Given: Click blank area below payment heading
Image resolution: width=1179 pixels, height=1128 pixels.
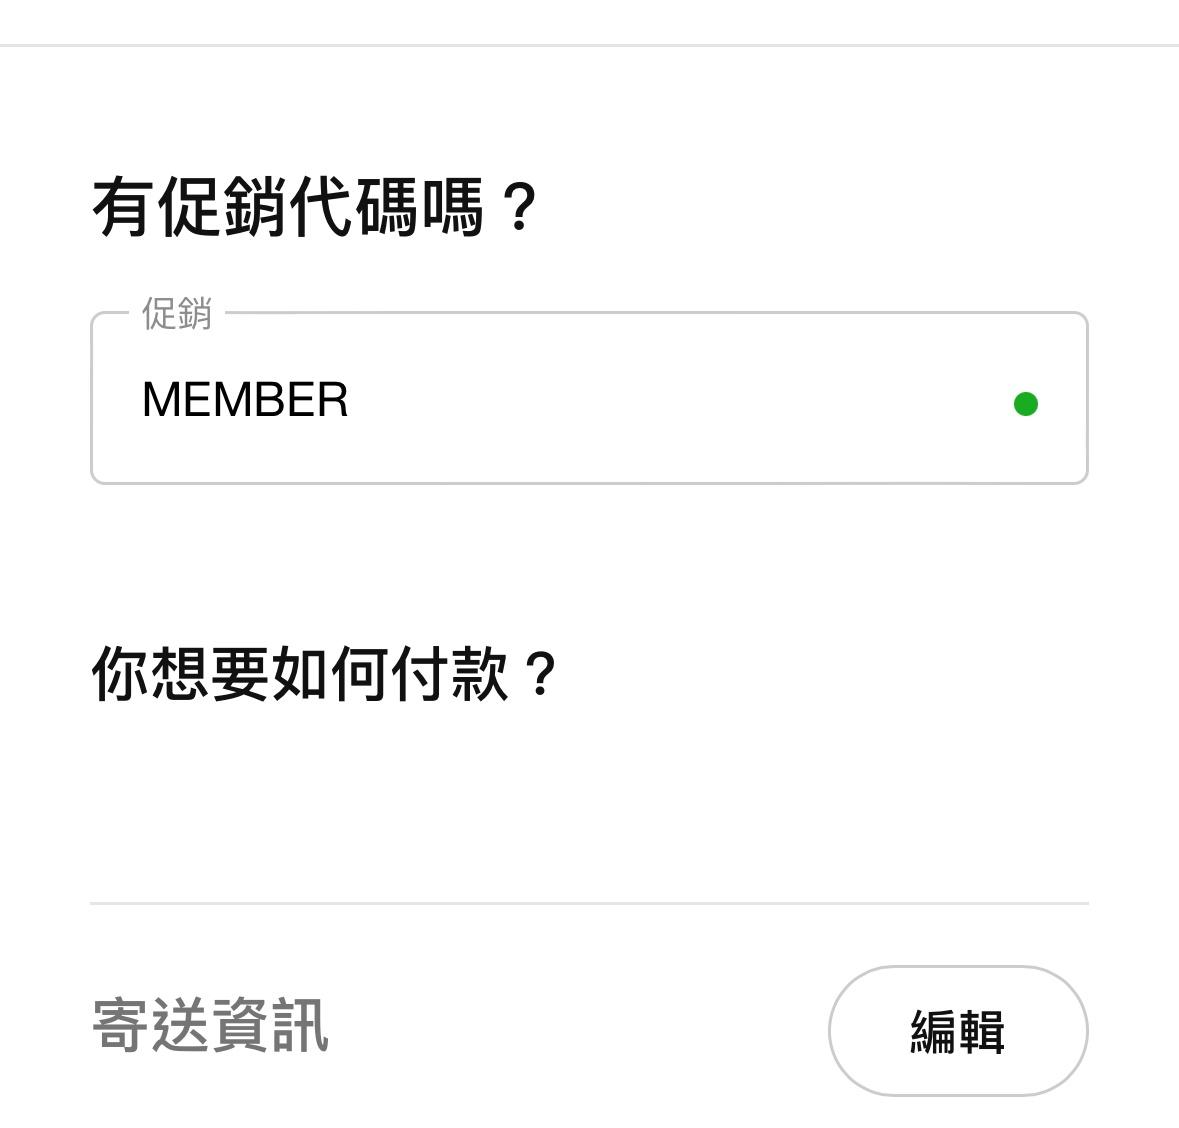Looking at the screenshot, I should coord(588,800).
